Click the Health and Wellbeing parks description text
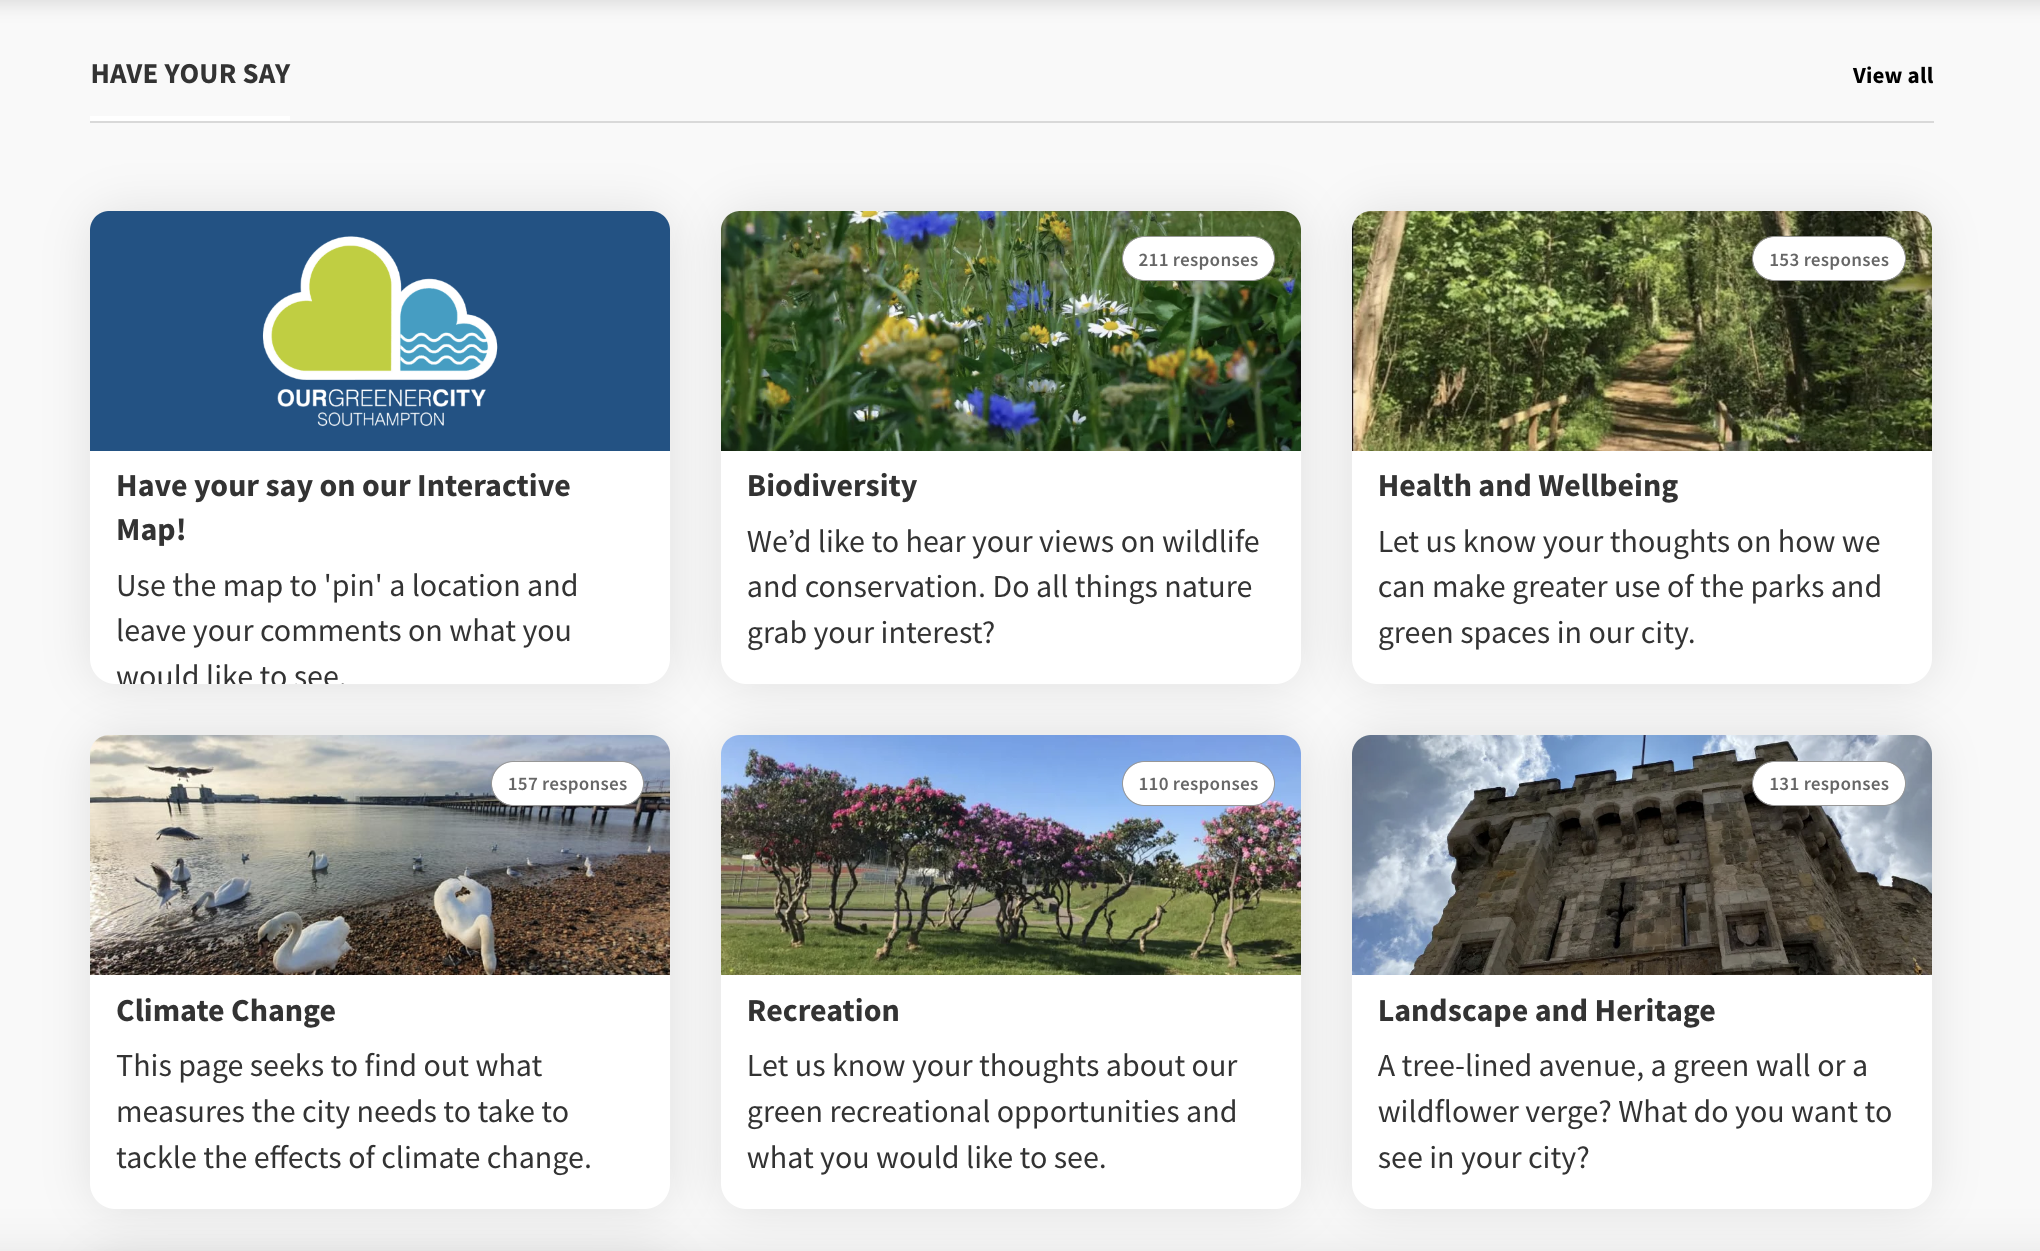The height and width of the screenshot is (1251, 2040). tap(1629, 587)
